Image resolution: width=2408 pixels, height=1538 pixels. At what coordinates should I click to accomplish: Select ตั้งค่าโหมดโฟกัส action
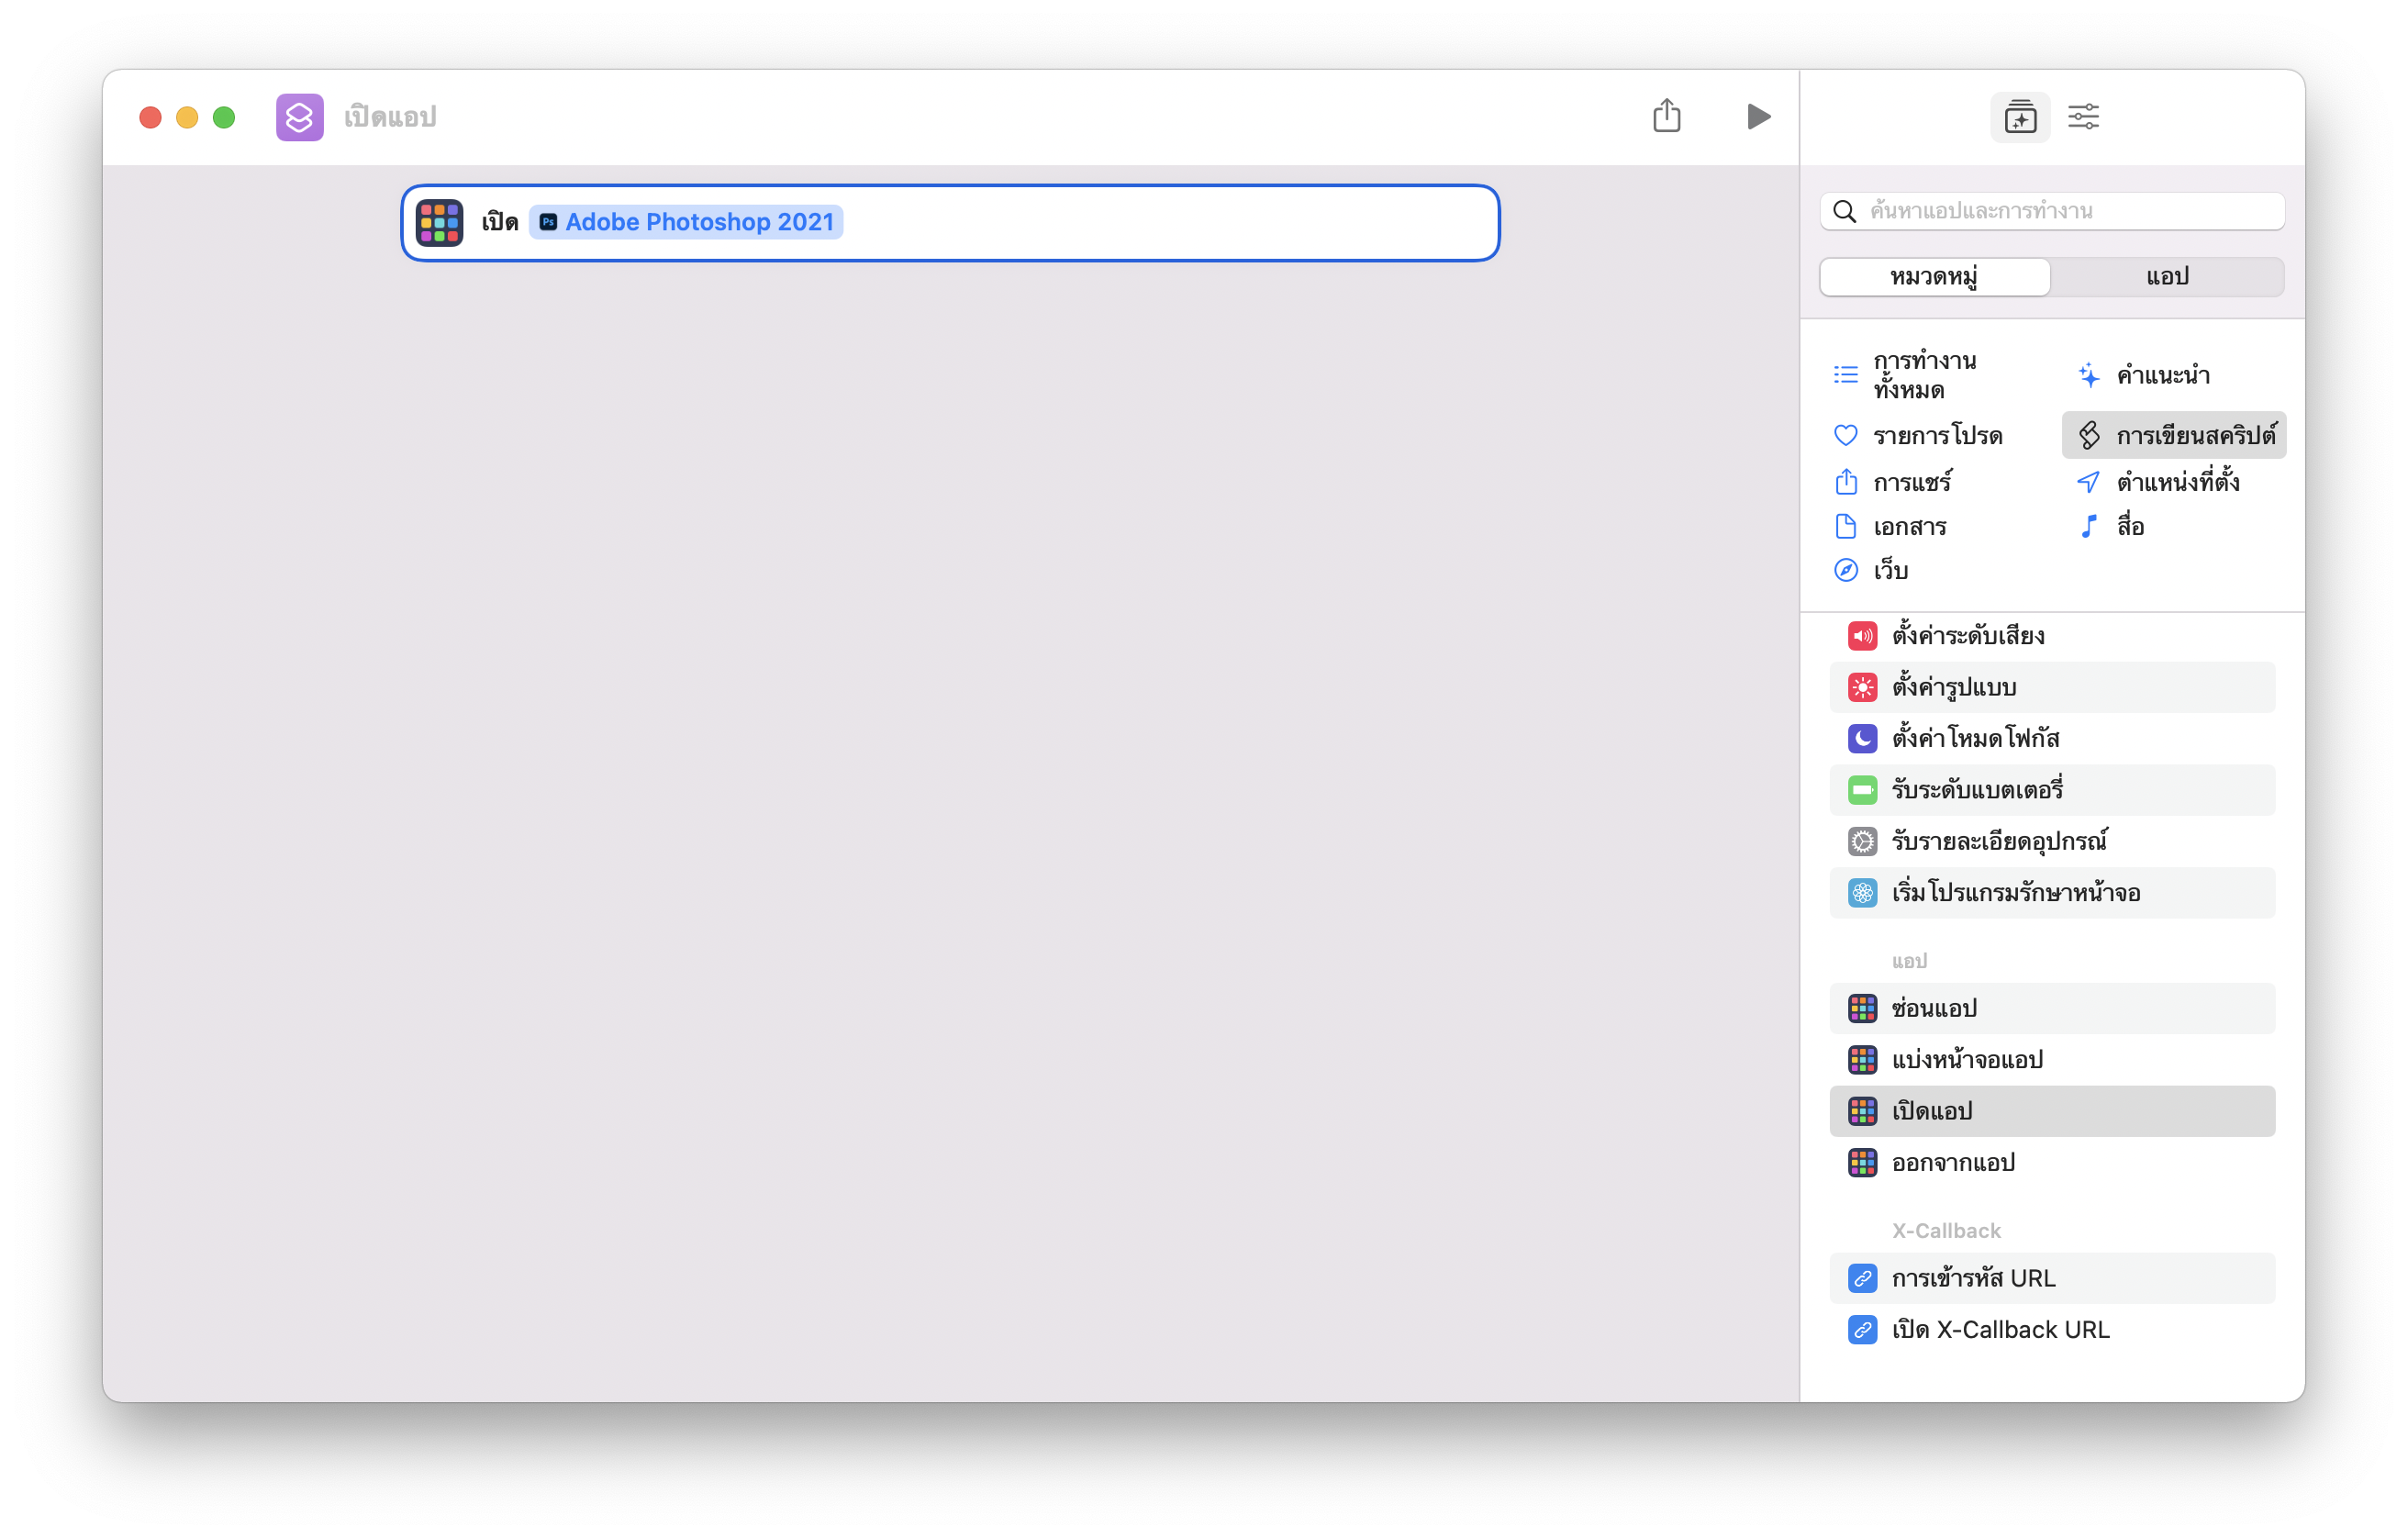pyautogui.click(x=1974, y=738)
